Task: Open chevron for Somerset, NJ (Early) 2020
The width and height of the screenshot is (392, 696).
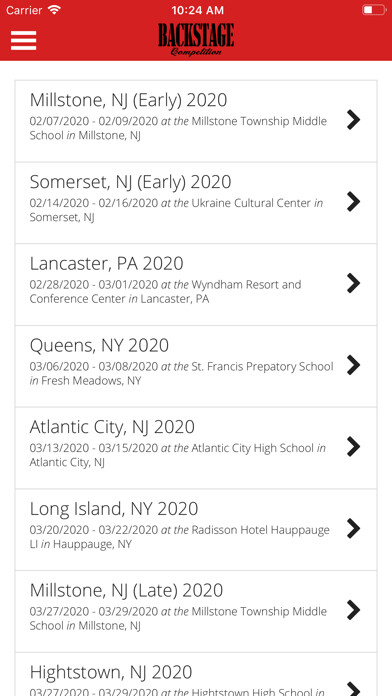Action: point(353,202)
